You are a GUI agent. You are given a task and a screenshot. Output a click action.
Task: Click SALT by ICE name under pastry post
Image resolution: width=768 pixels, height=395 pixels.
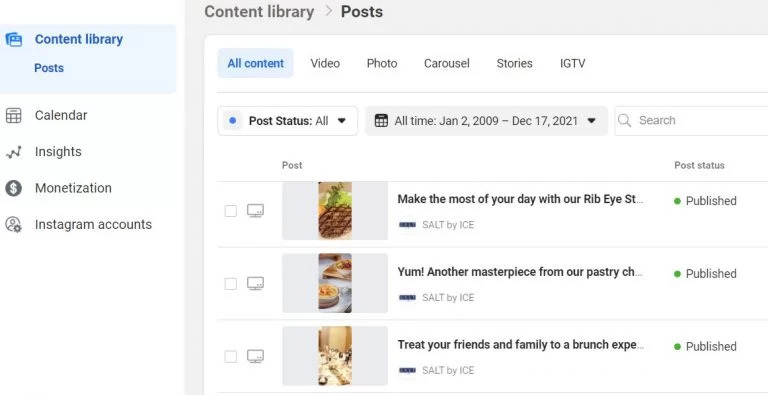[448, 297]
